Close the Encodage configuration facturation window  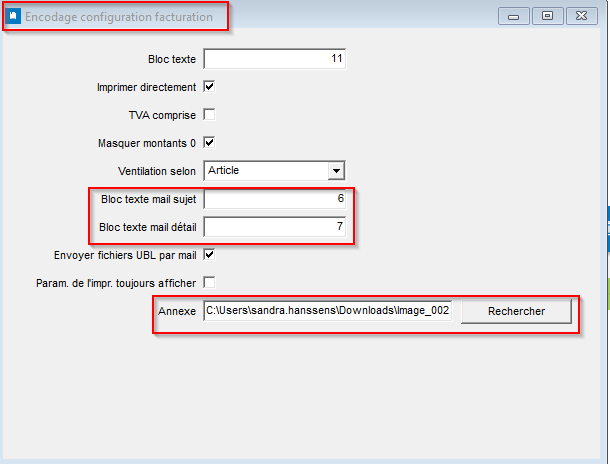(582, 16)
